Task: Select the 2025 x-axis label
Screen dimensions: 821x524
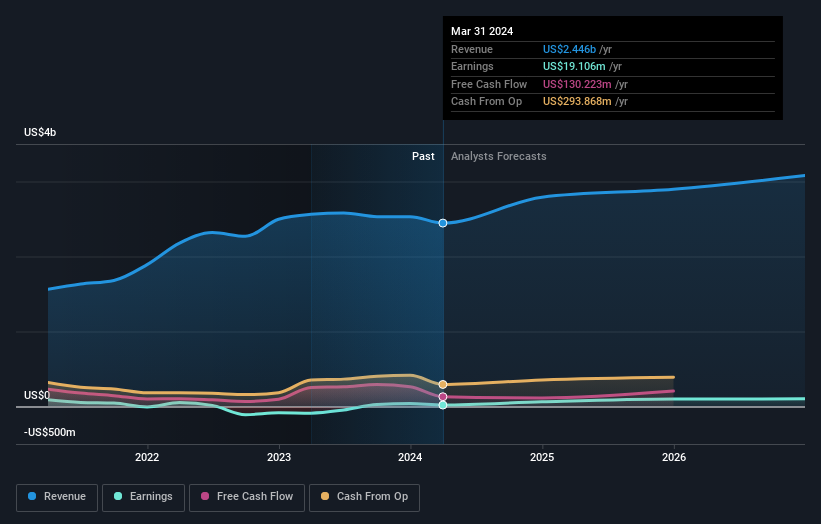Action: [542, 457]
